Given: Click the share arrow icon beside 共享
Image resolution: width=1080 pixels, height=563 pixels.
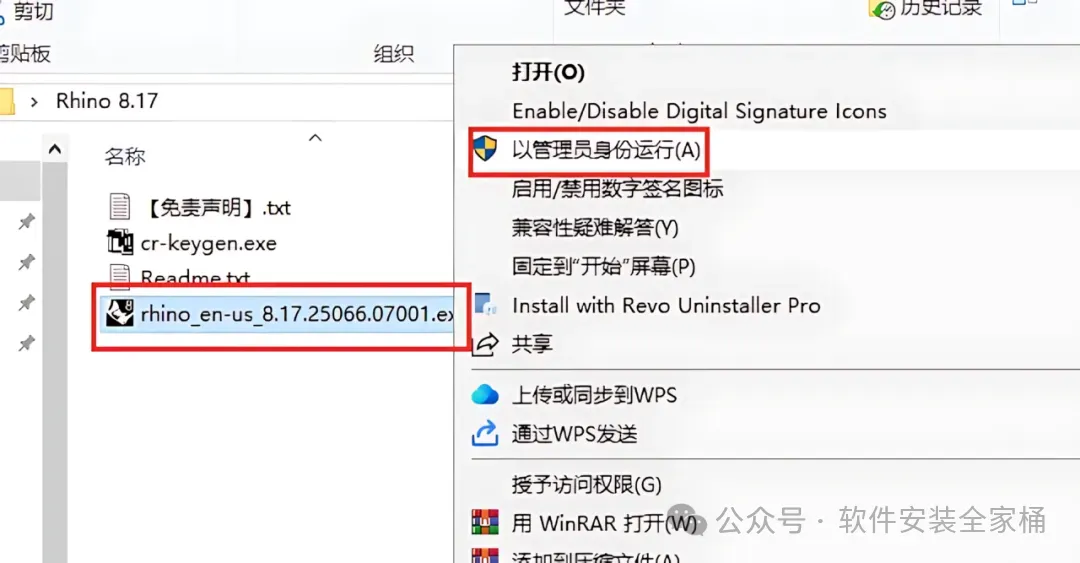Looking at the screenshot, I should click(x=485, y=344).
